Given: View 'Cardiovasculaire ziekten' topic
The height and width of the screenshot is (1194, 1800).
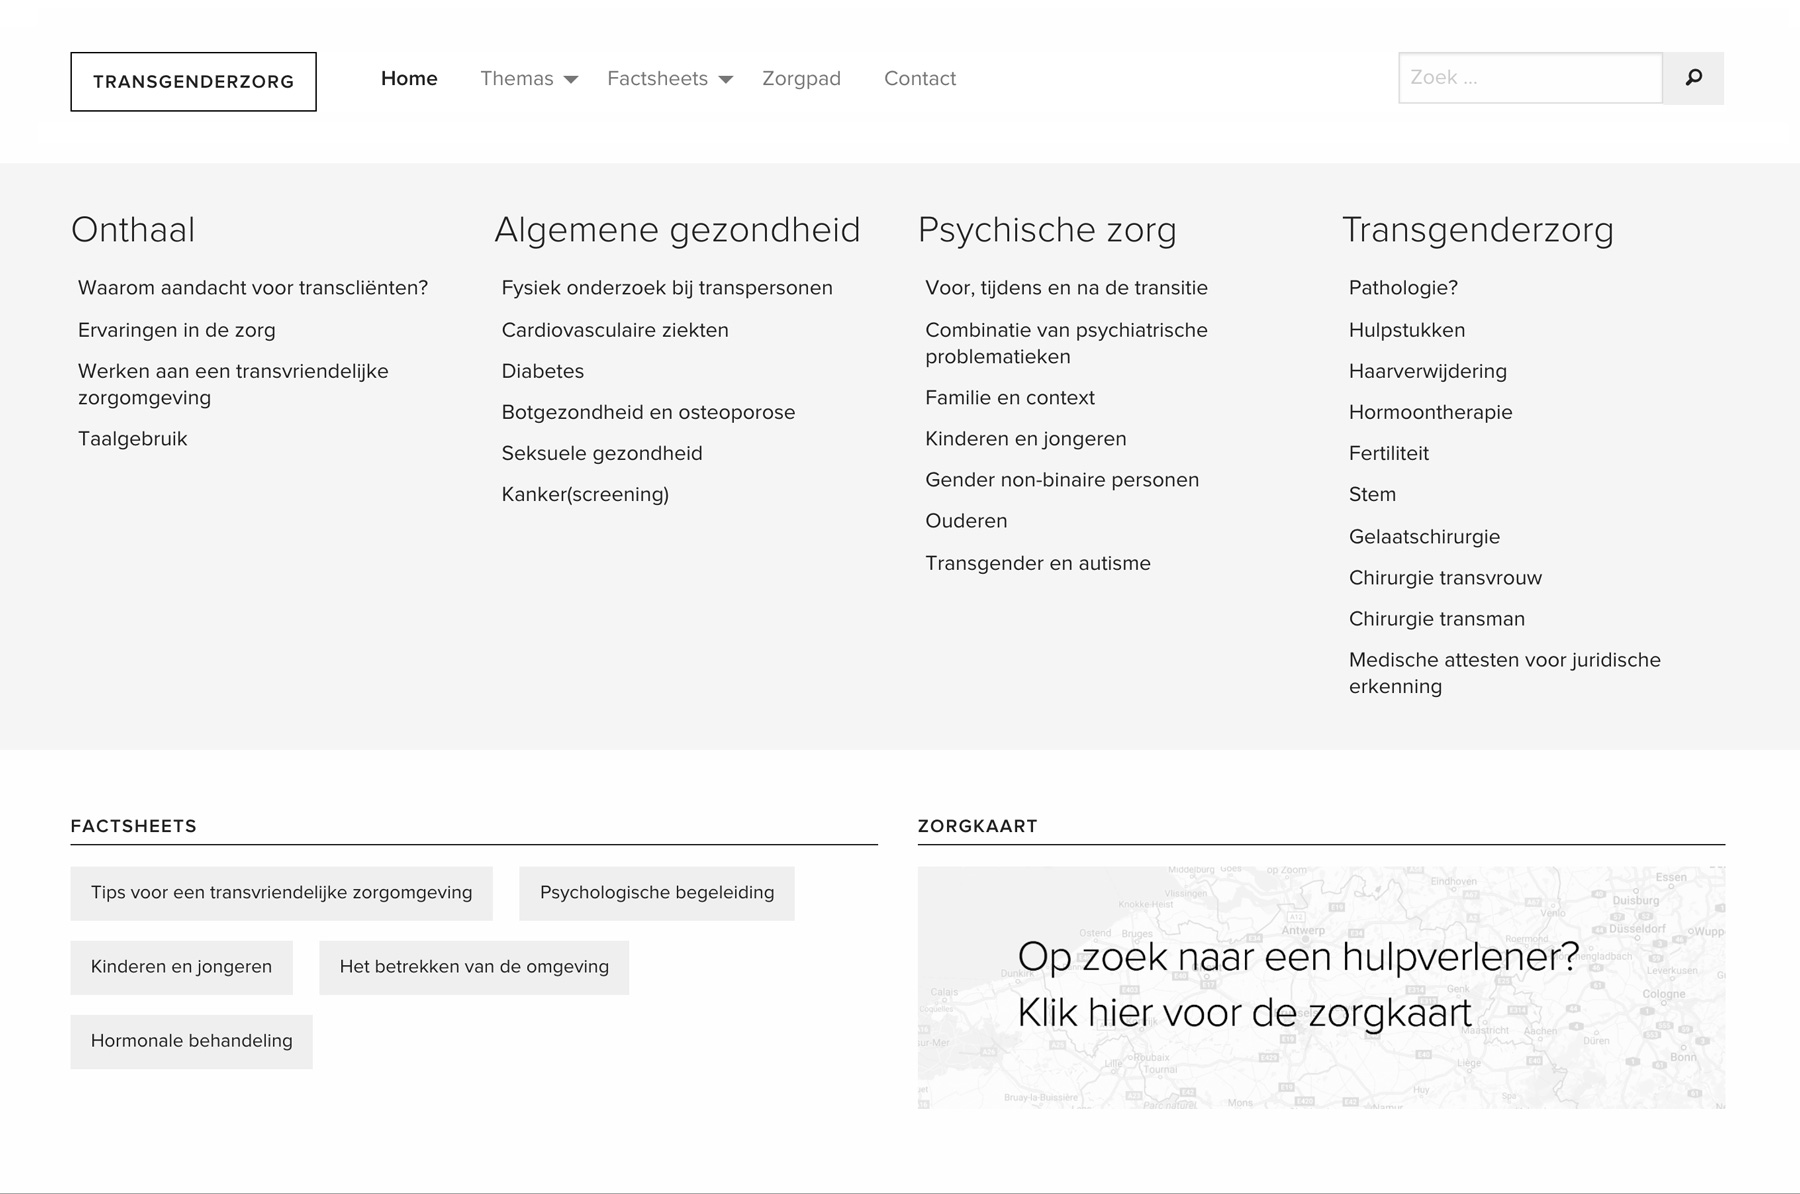Looking at the screenshot, I should 615,330.
